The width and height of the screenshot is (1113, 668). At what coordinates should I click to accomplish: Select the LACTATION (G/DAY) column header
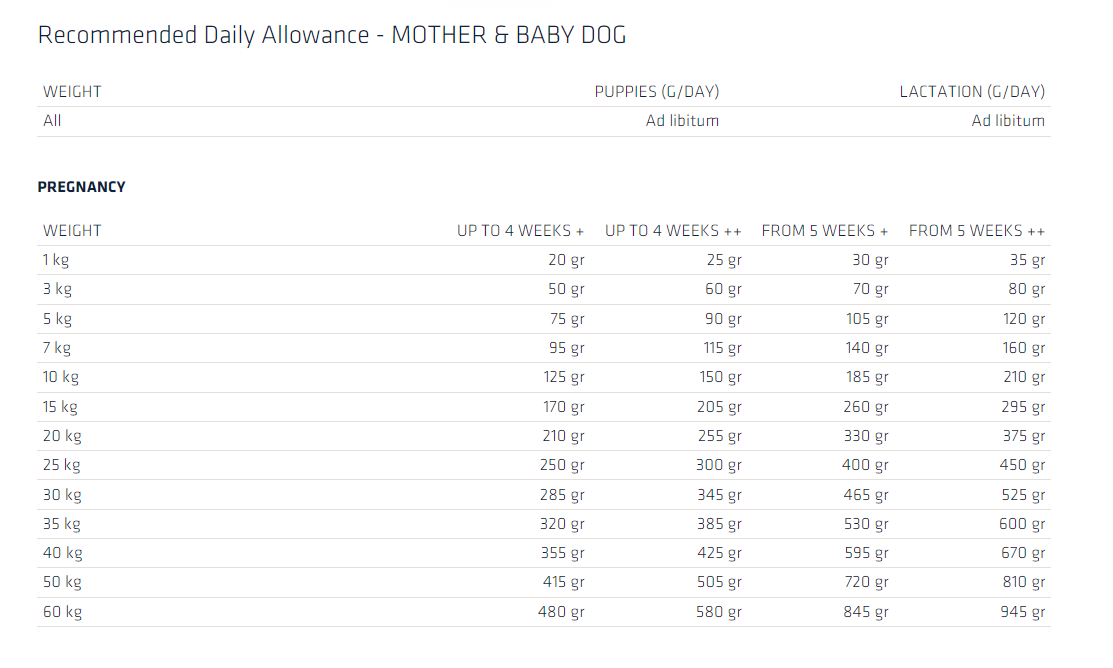tap(971, 92)
